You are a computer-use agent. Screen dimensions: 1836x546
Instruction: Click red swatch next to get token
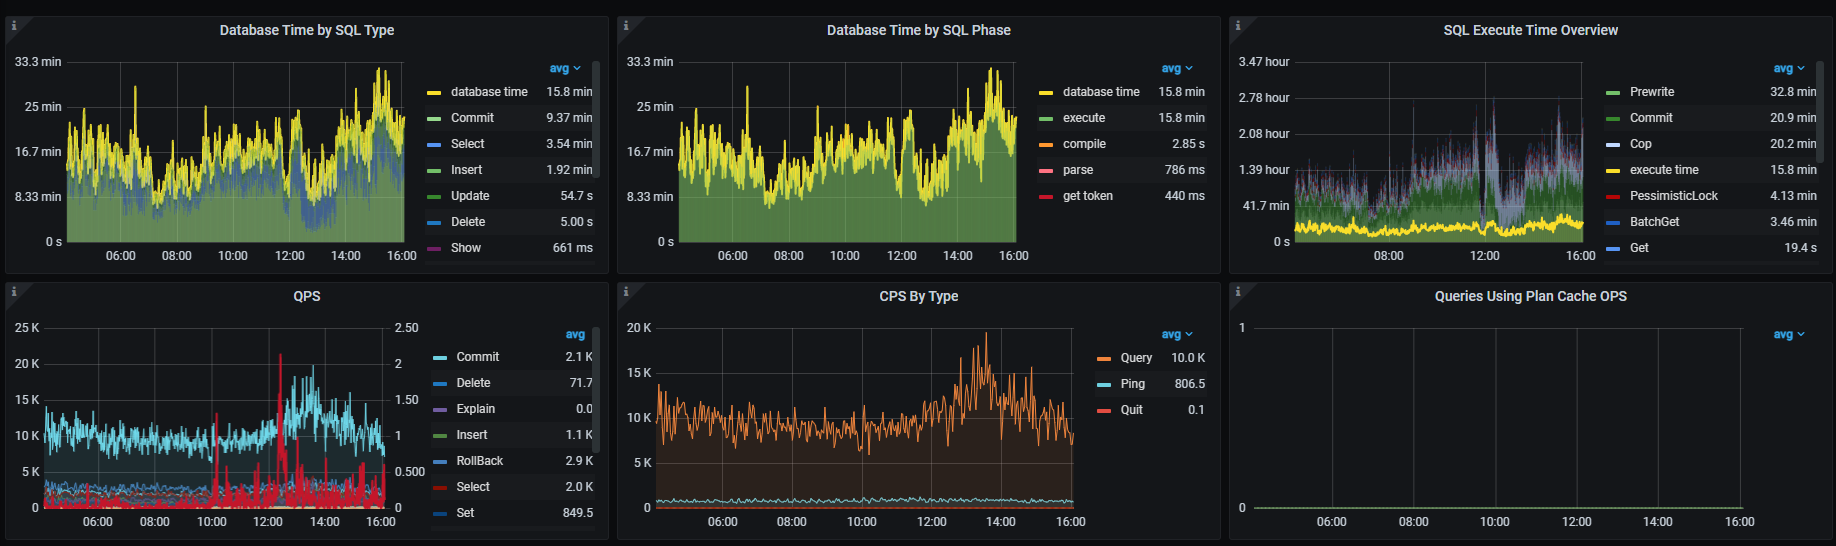1045,197
